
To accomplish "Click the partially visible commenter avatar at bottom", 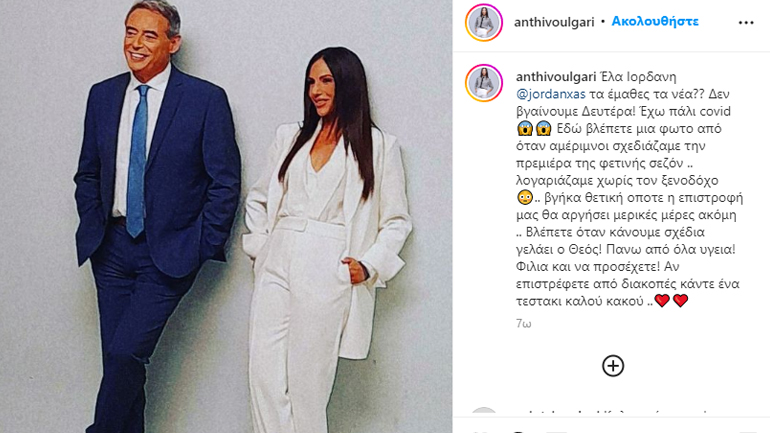I will 484,412.
